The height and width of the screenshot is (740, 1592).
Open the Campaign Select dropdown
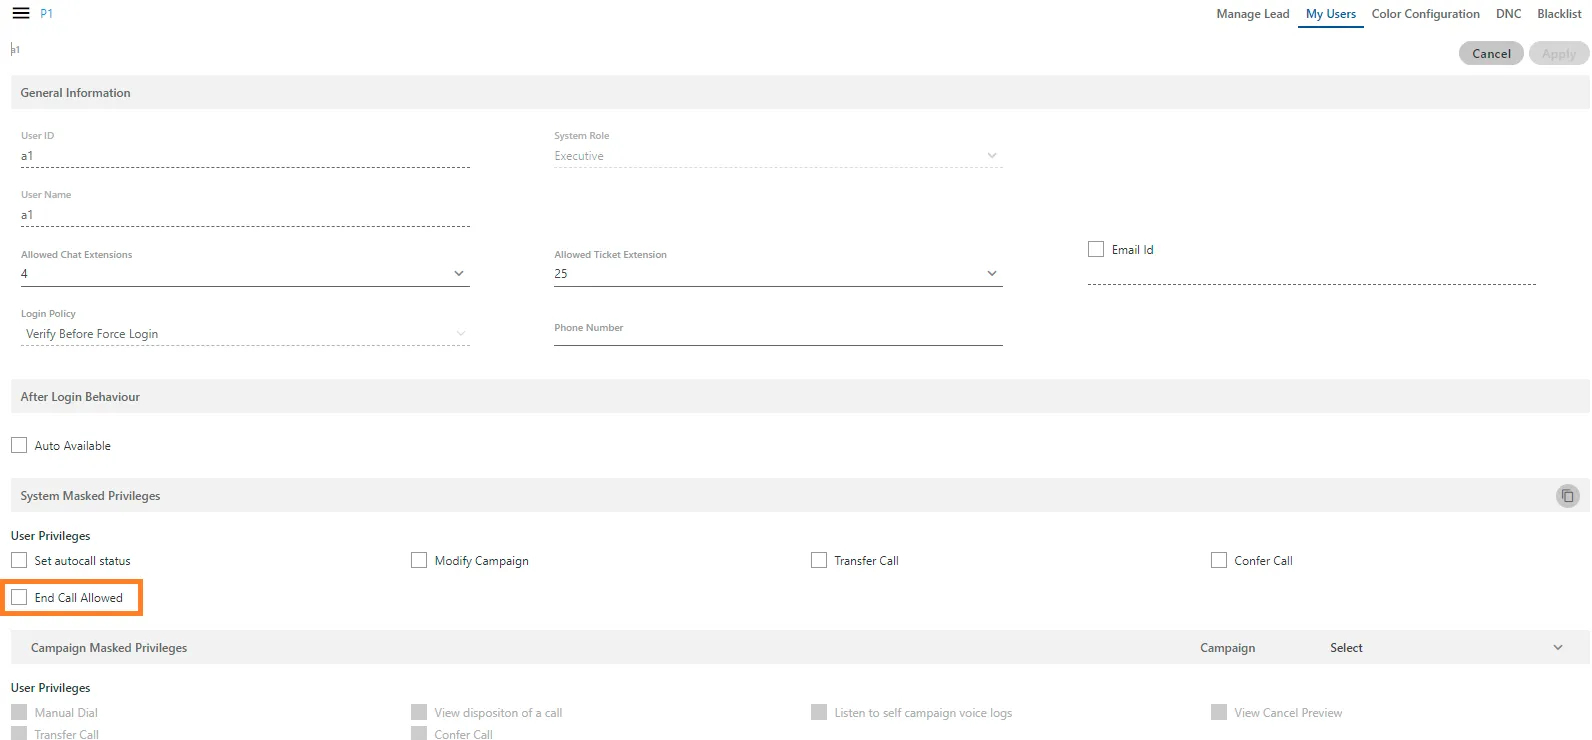click(x=1445, y=648)
